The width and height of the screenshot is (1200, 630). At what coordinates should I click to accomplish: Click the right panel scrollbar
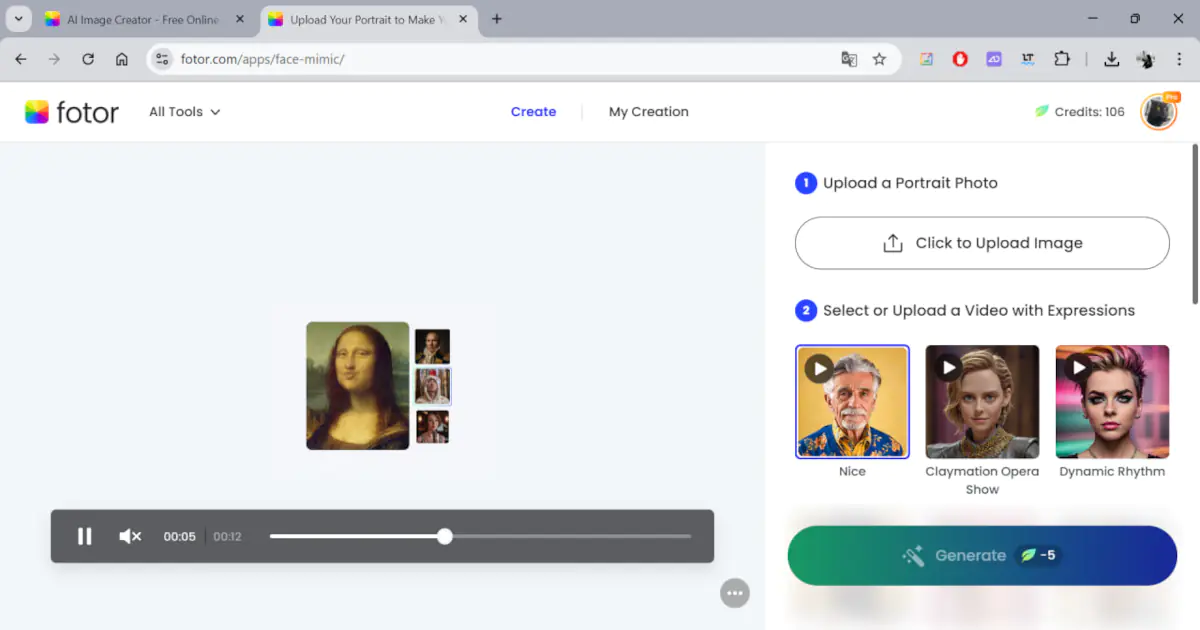pyautogui.click(x=1194, y=224)
